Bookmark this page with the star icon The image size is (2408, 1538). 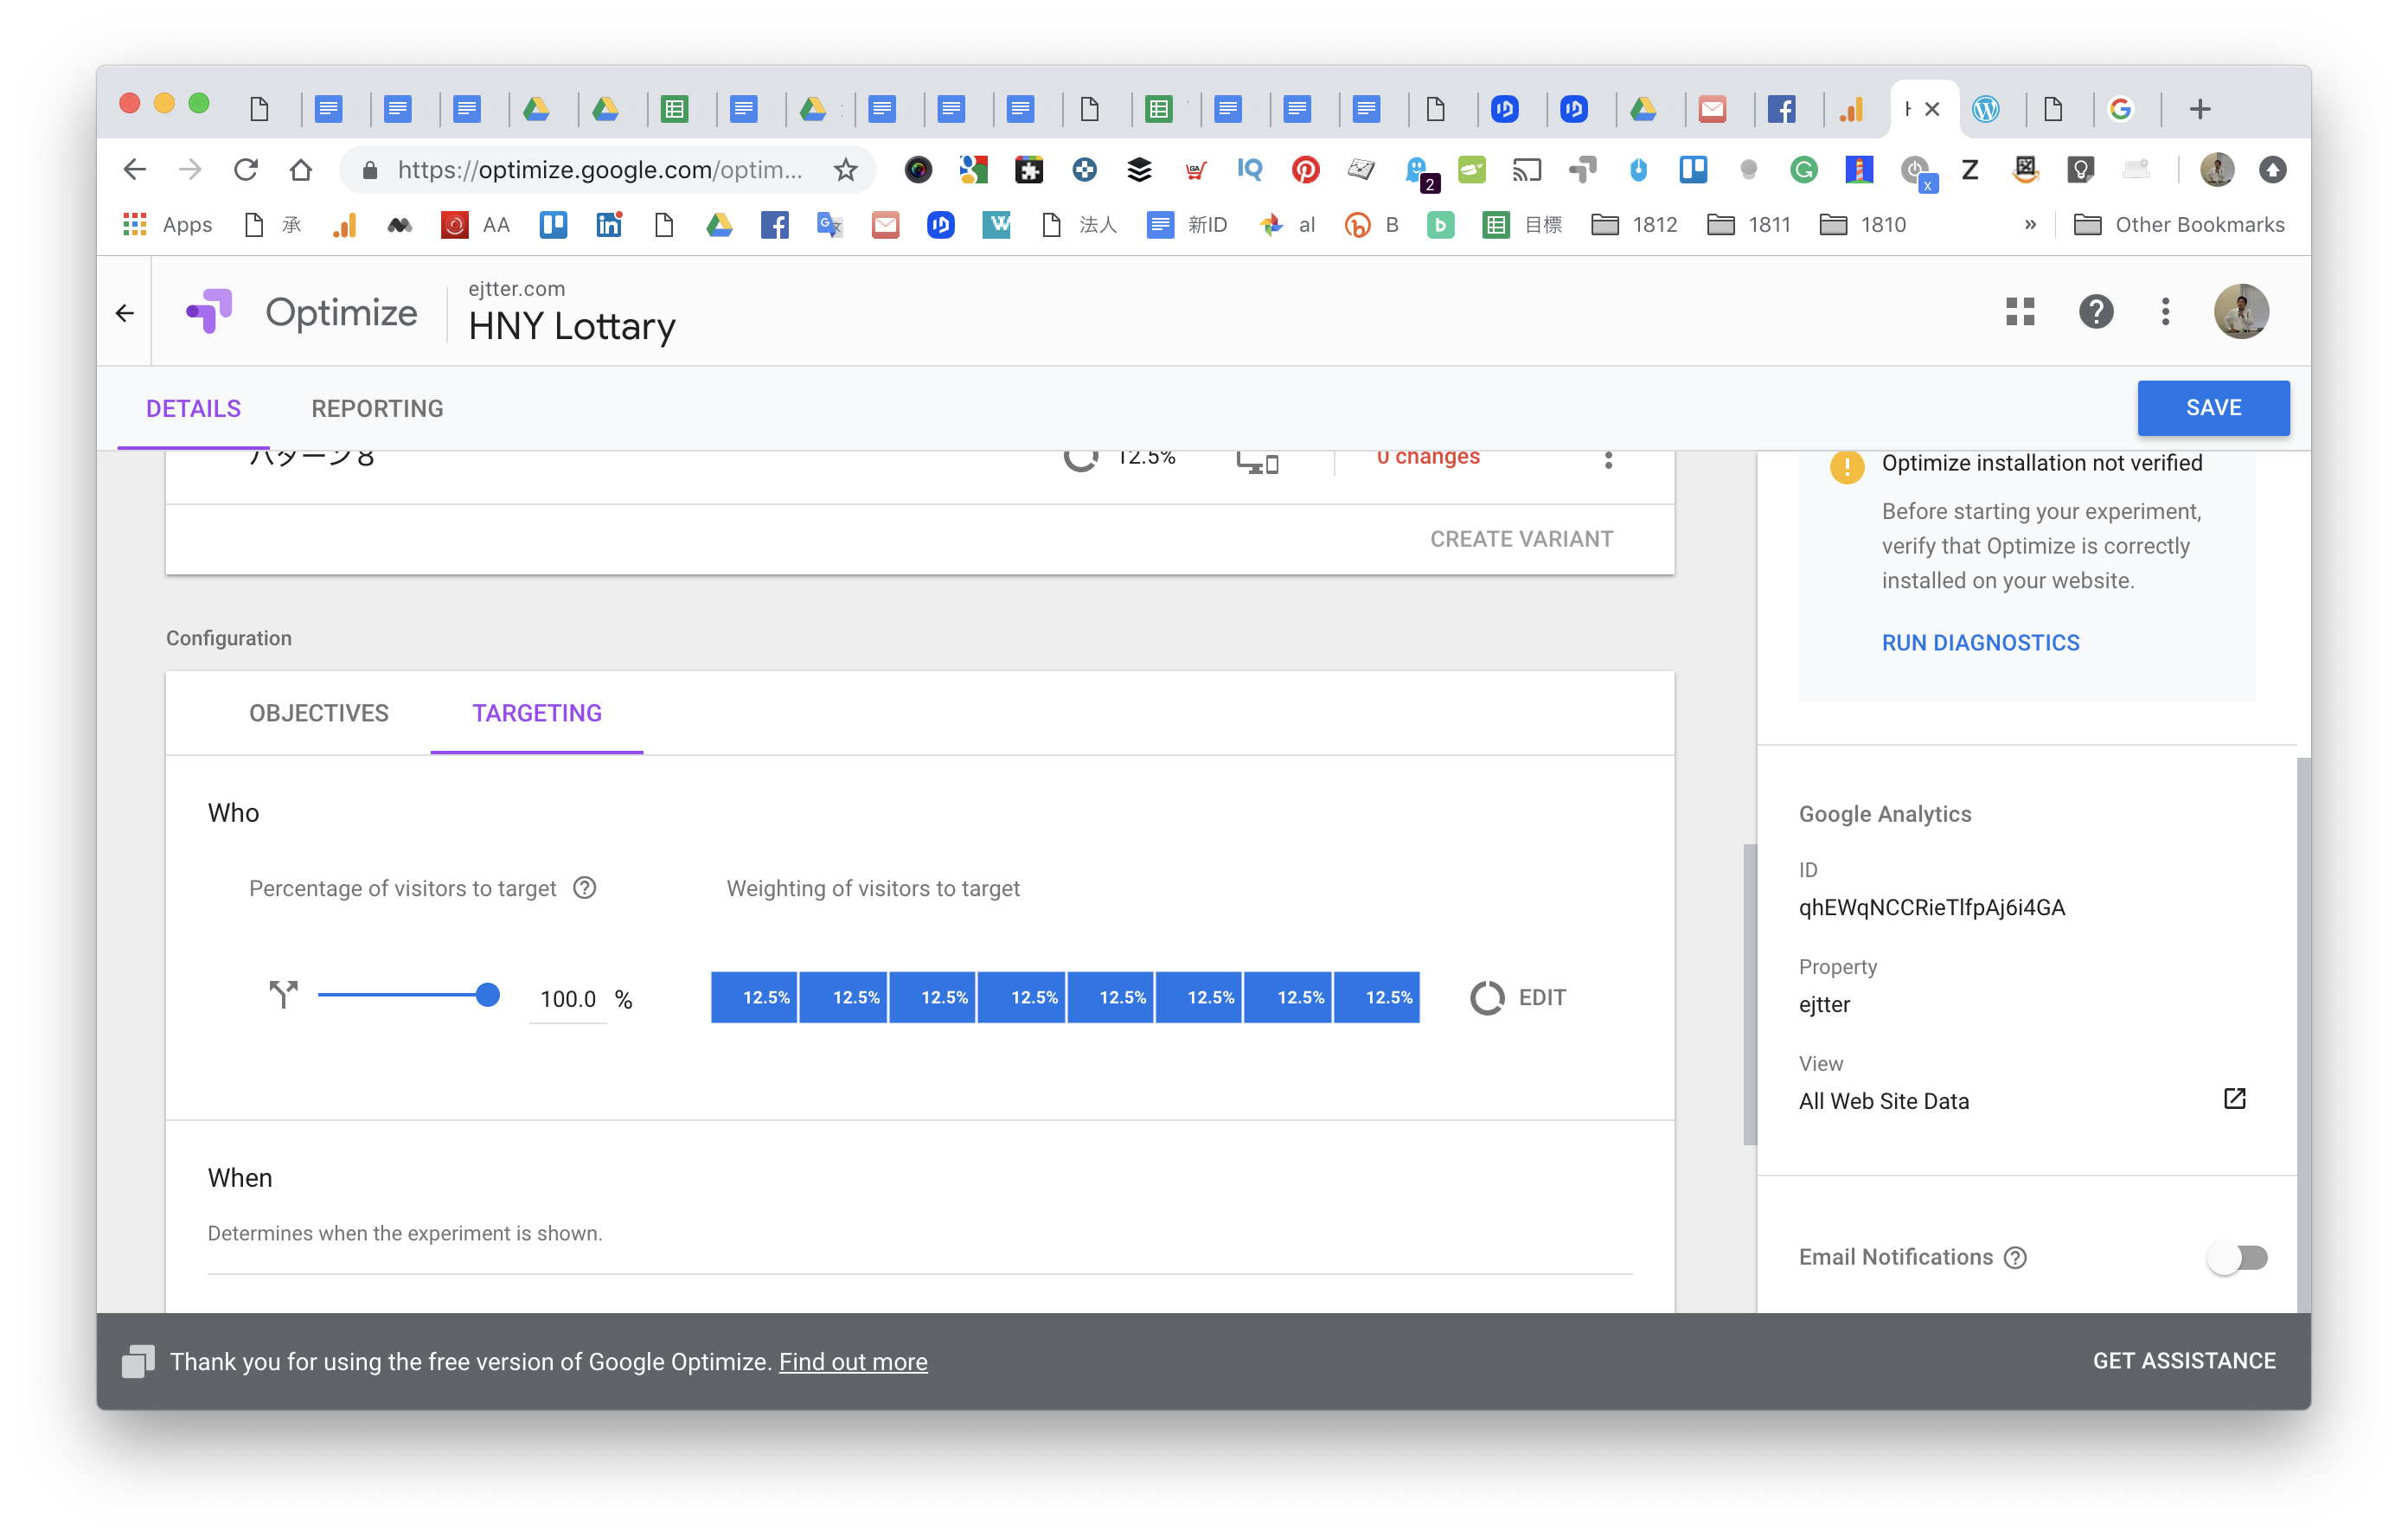point(846,170)
